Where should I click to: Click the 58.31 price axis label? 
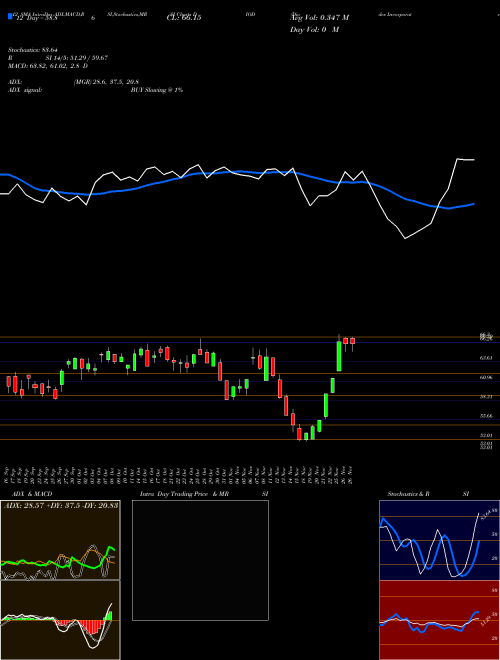pos(486,397)
